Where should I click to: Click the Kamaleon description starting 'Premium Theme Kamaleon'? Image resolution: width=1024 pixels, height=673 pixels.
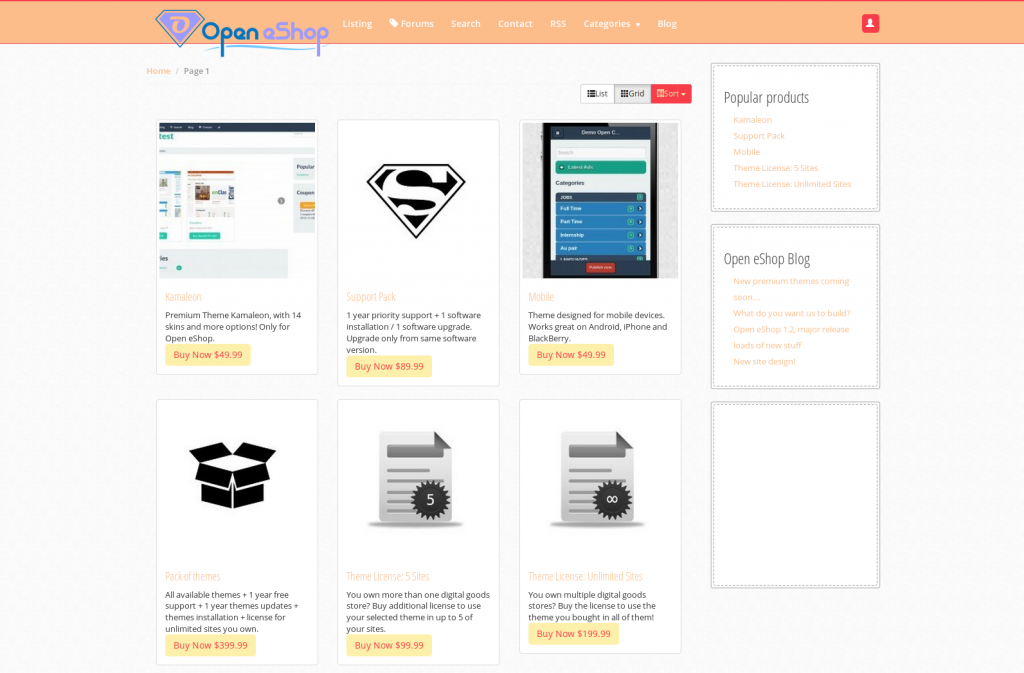tap(234, 327)
